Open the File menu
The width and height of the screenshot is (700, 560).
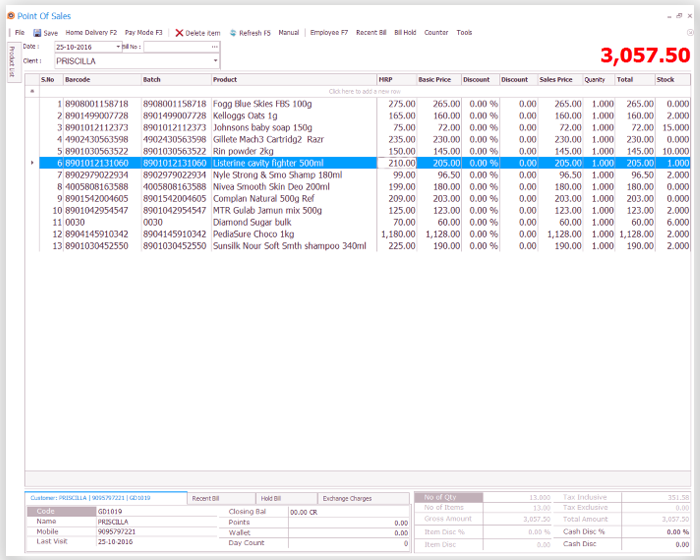[20, 33]
